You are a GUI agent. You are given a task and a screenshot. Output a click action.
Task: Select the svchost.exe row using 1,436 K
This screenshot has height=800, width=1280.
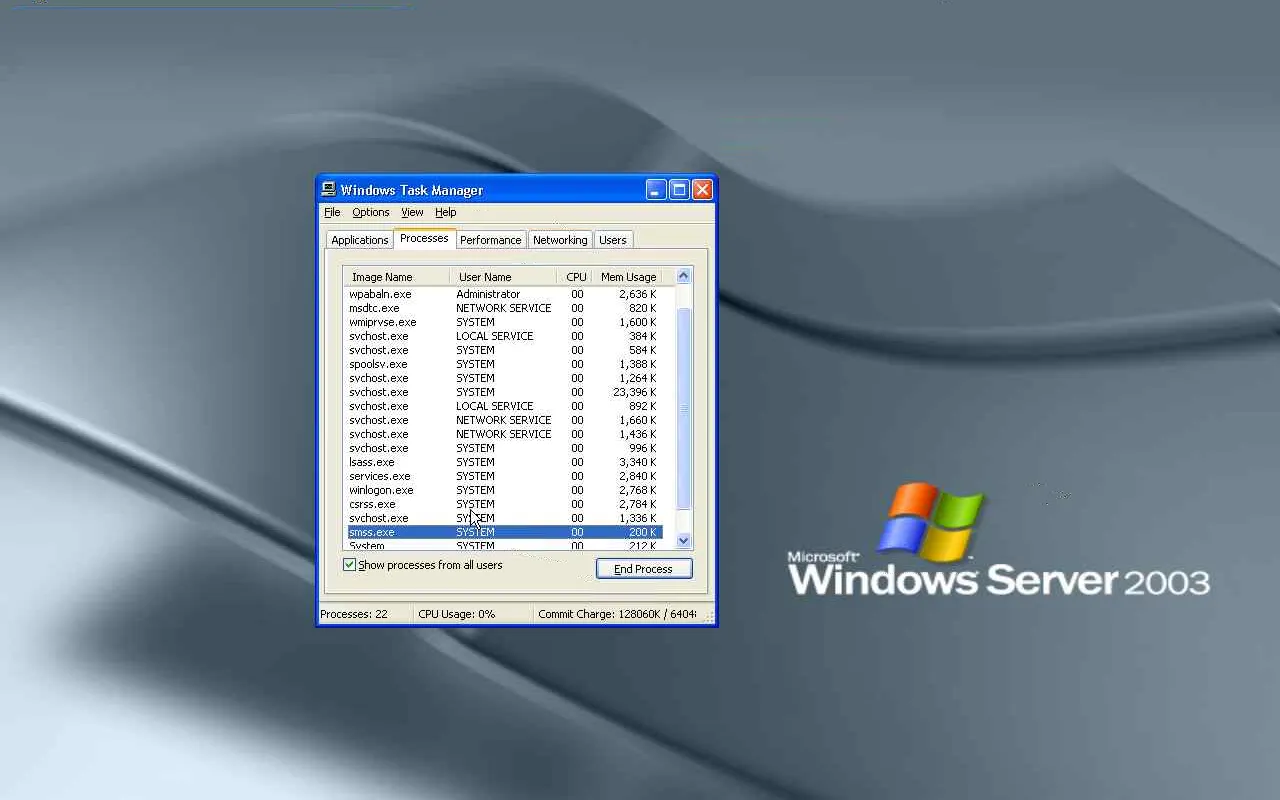(503, 434)
